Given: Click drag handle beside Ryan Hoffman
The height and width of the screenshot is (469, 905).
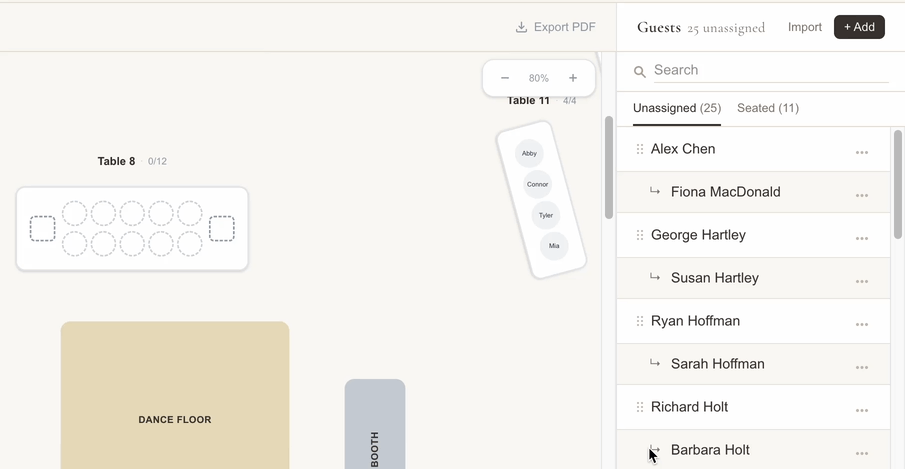Looking at the screenshot, I should [640, 321].
